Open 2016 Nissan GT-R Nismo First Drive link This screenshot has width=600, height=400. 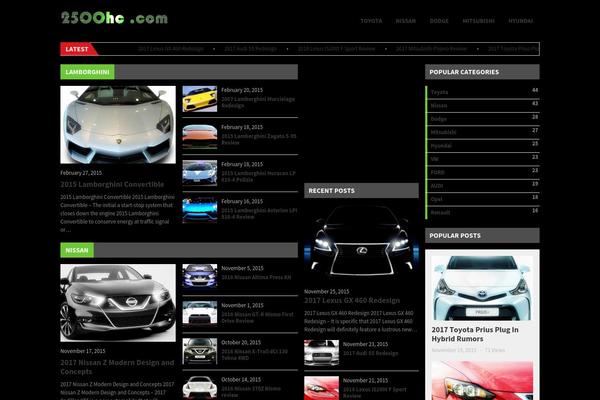(x=258, y=318)
